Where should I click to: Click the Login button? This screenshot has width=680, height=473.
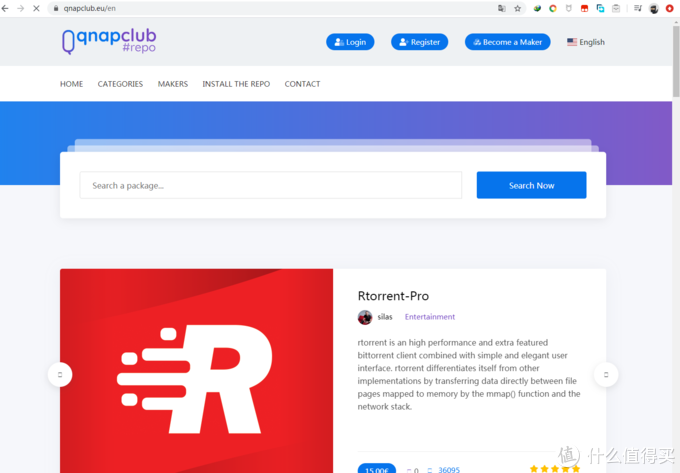(x=350, y=42)
